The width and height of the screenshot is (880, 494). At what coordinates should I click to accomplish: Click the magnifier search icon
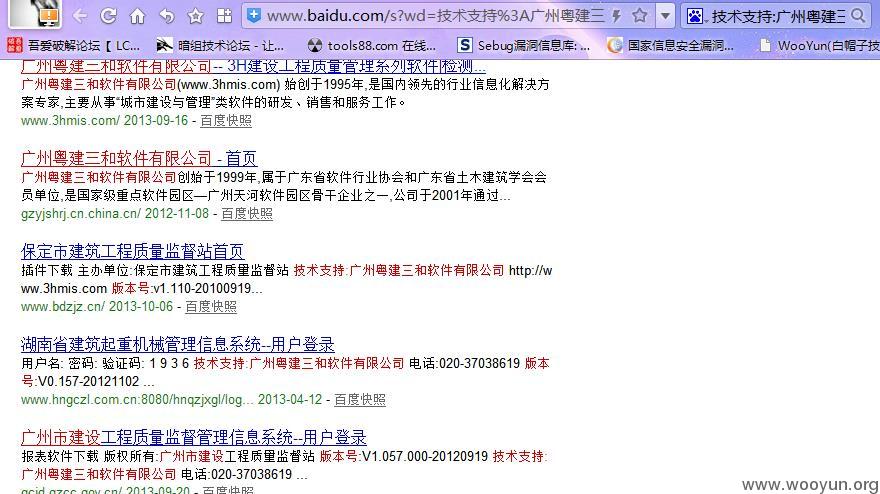[858, 16]
